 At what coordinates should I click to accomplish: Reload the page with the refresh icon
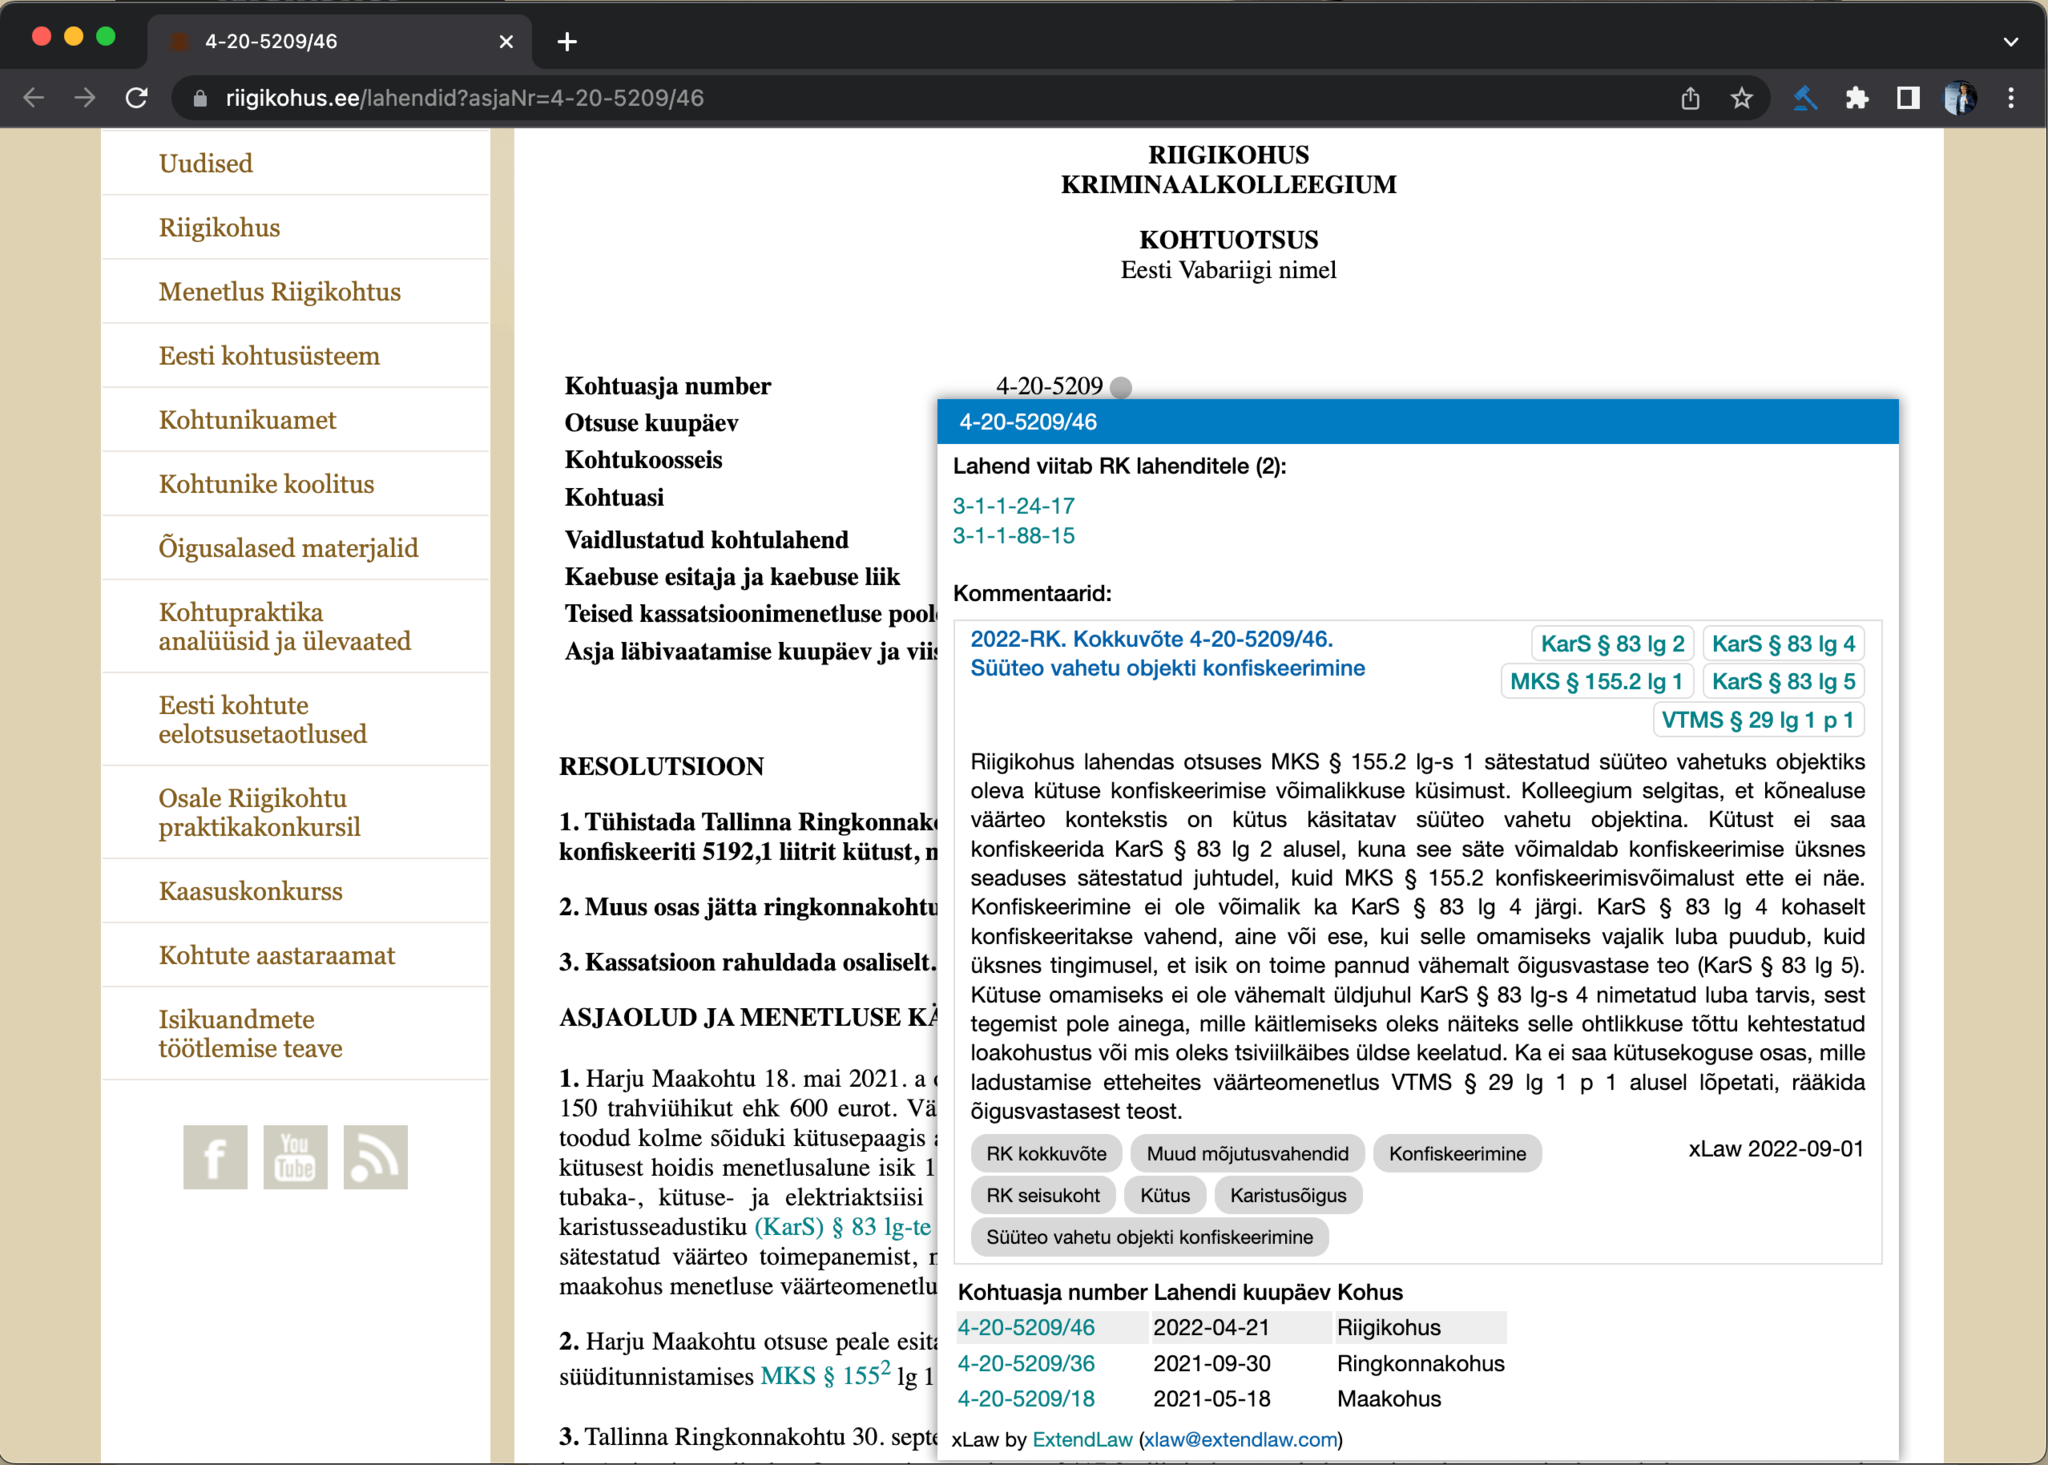click(137, 98)
